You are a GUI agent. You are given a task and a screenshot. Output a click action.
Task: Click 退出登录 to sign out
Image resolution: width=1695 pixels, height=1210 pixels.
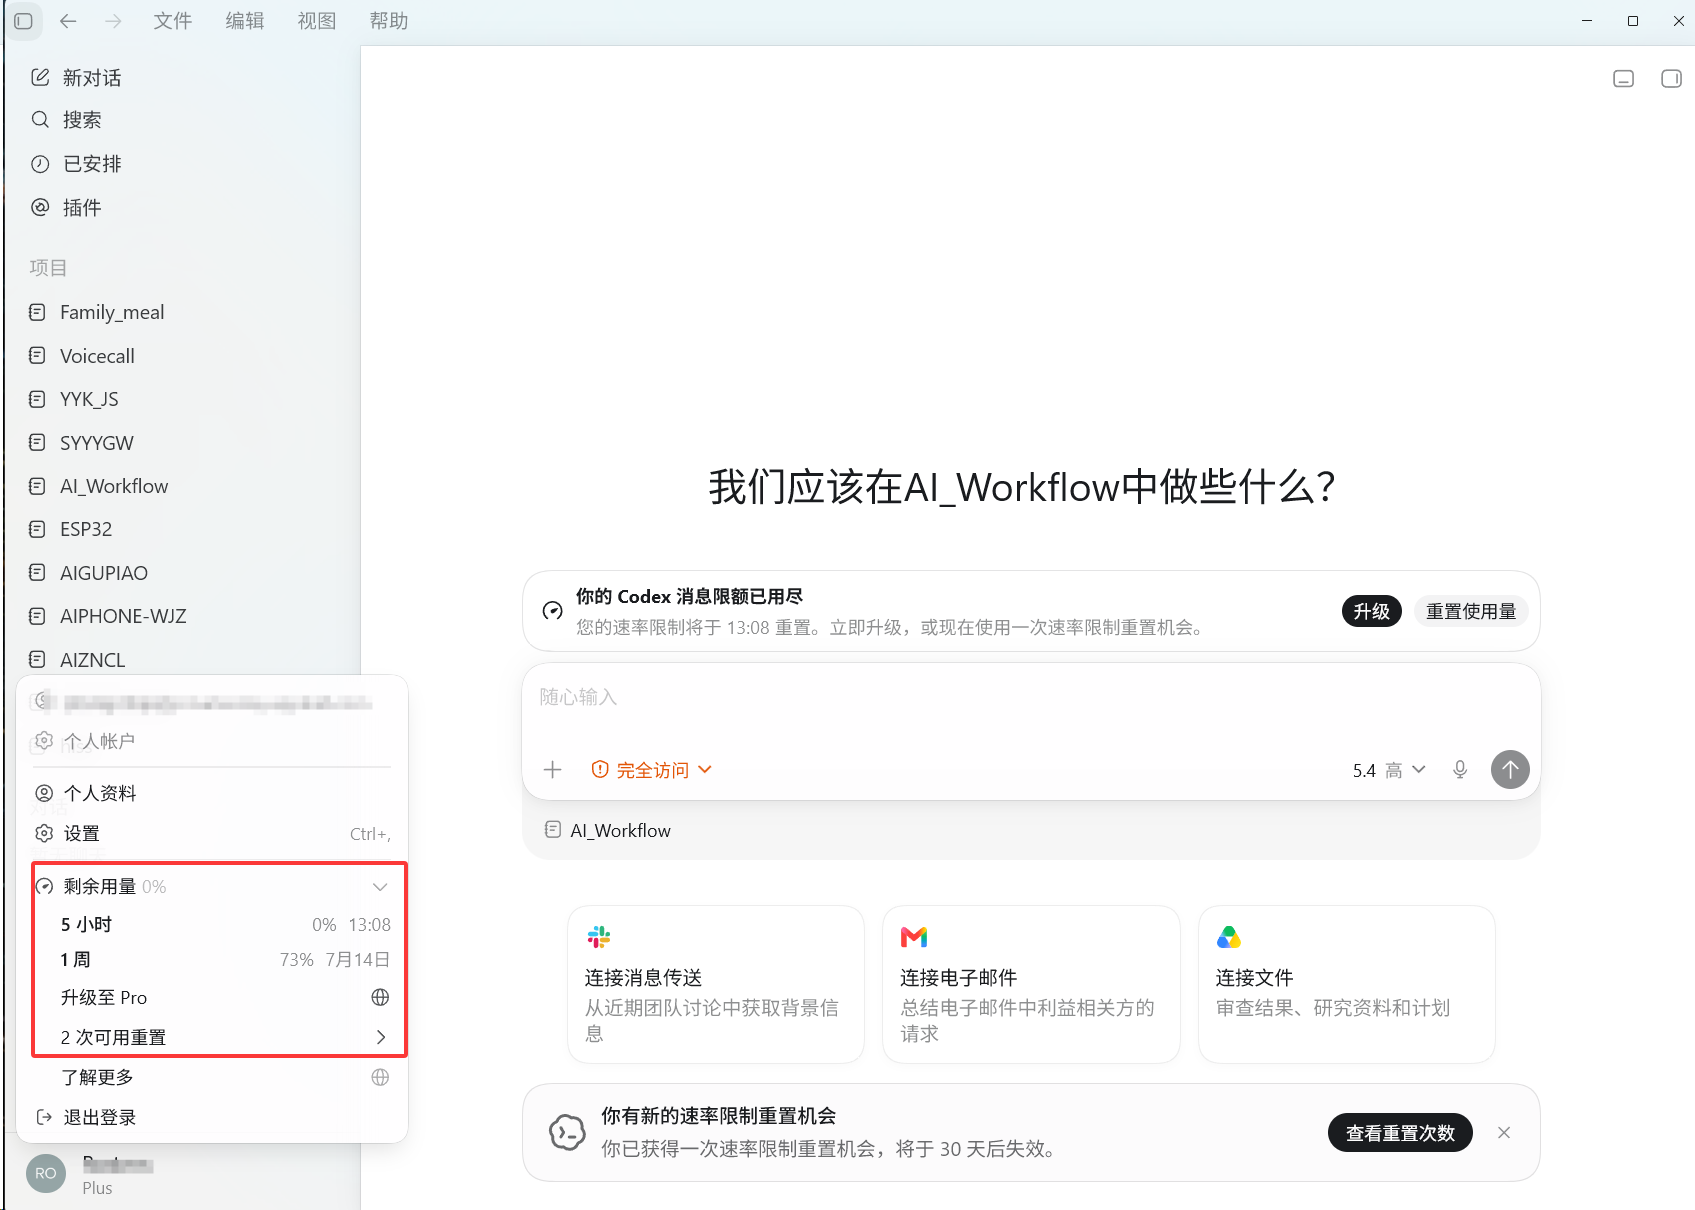(x=212, y=1117)
